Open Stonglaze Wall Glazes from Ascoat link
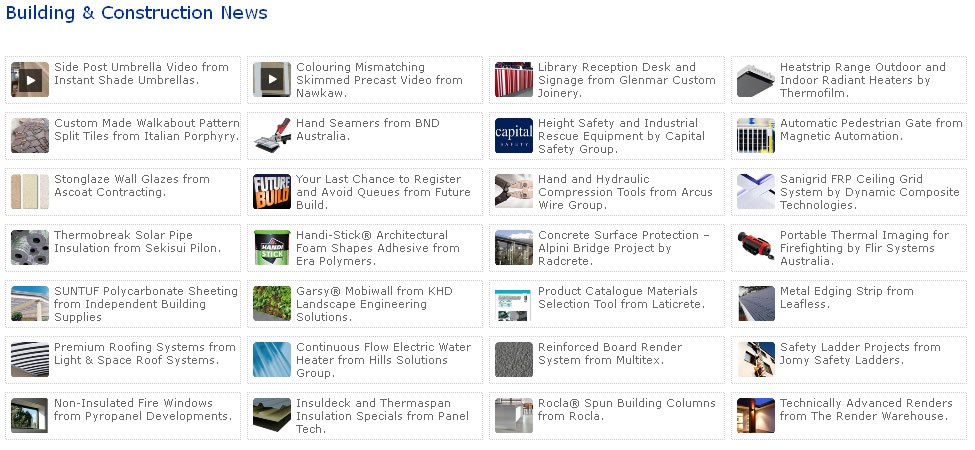 coord(132,185)
